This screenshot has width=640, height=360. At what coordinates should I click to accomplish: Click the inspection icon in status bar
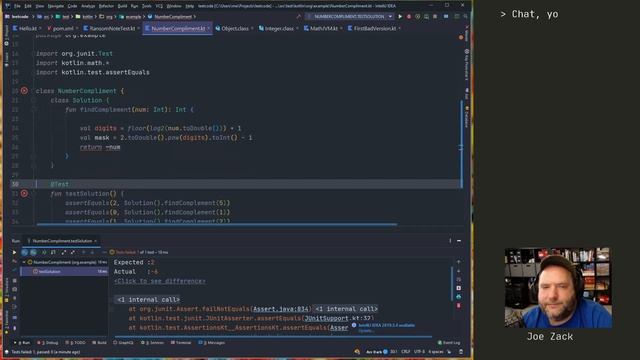(x=358, y=351)
